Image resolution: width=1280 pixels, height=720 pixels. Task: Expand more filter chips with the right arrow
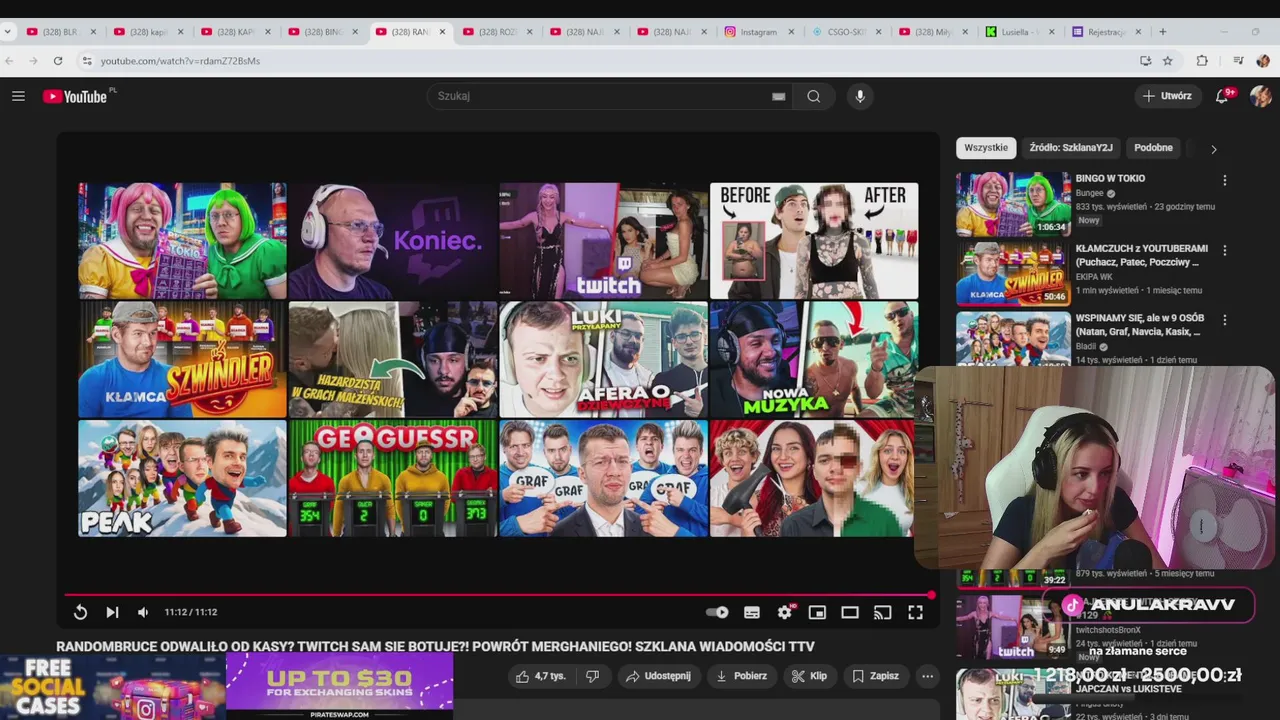tap(1214, 149)
